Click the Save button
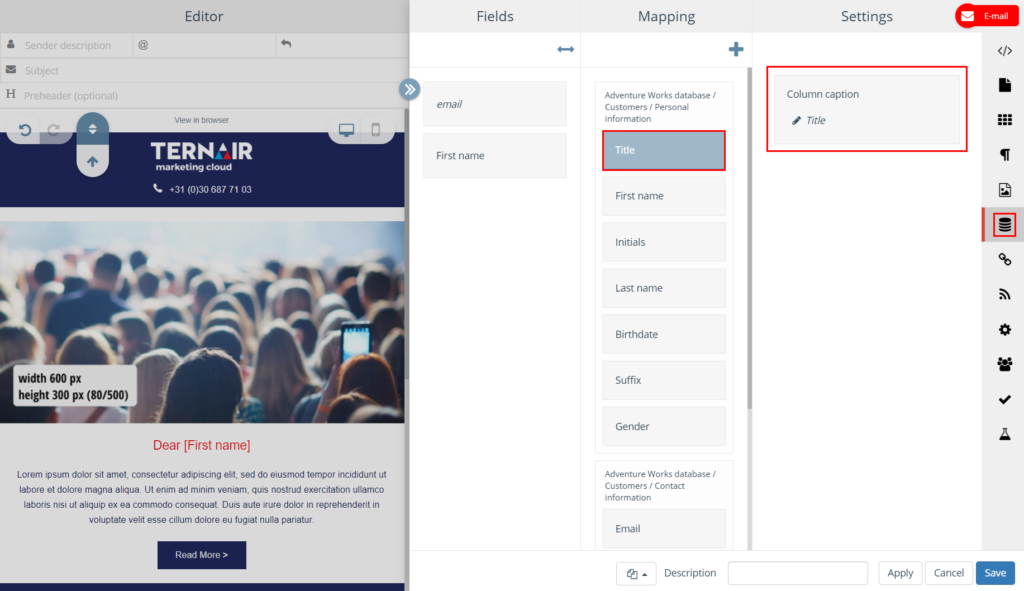 coord(995,573)
